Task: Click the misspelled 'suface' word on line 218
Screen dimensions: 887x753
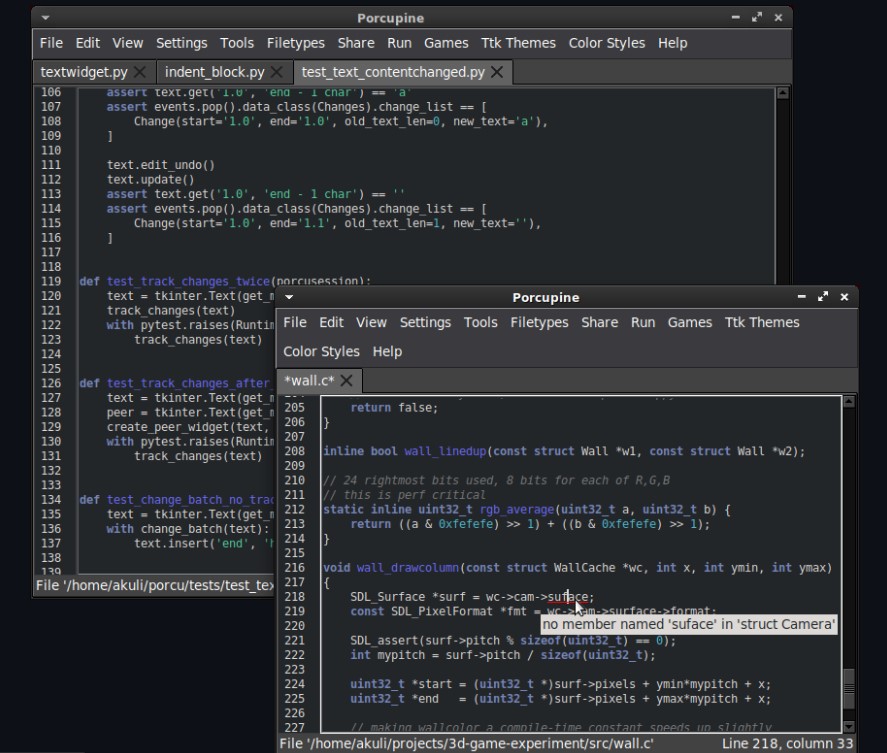Action: [x=568, y=597]
